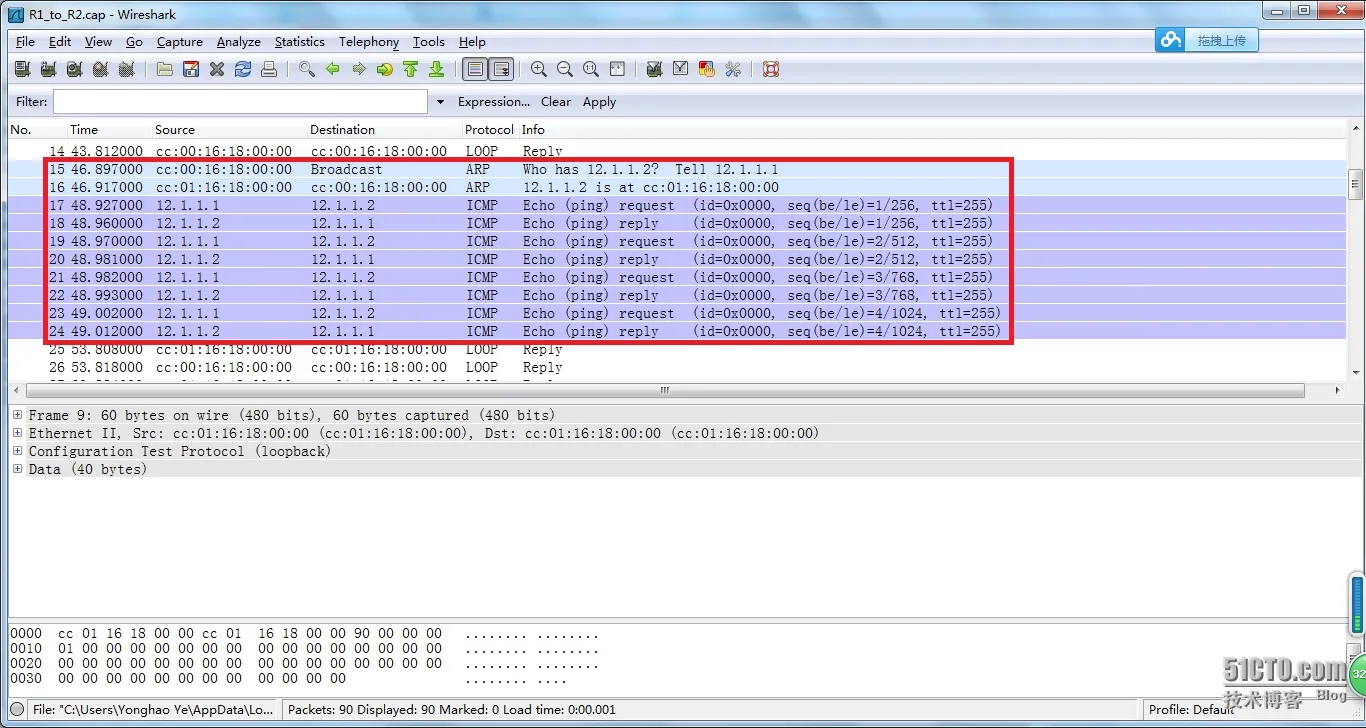Screen dimensions: 1366x728
Task: Toggle packet list colorizing
Action: click(475, 69)
